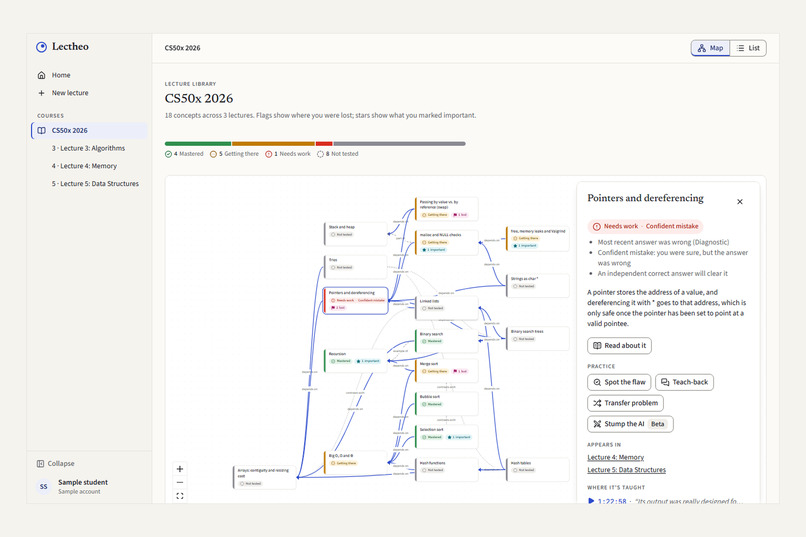Viewport: 806px width, 537px height.
Task: Click the Mastered badge on Bubble sort node
Action: (432, 404)
